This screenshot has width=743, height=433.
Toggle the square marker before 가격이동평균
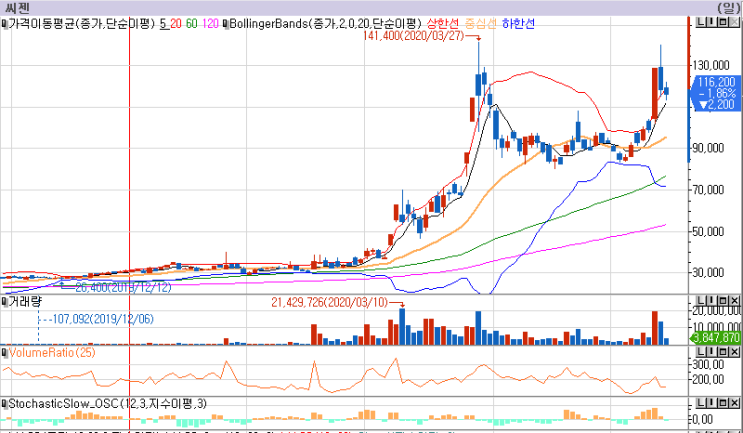click(x=5, y=24)
